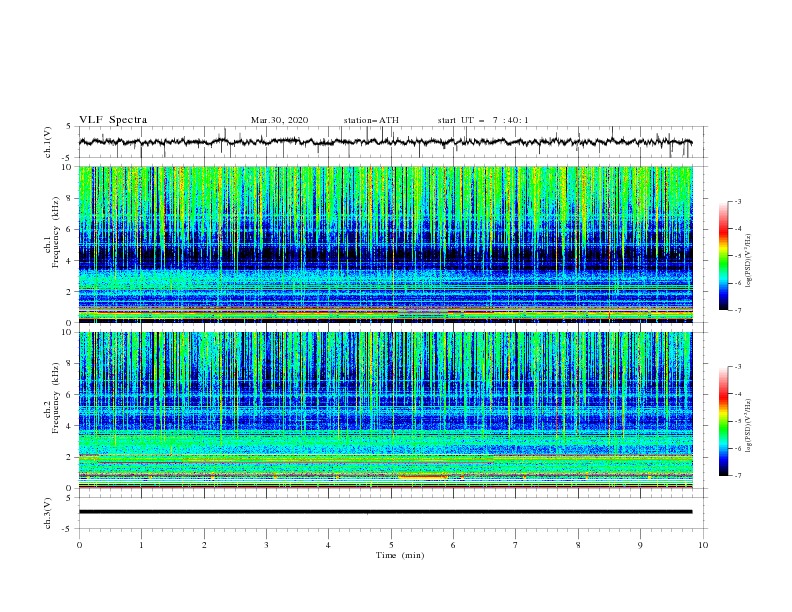
Task: Click the "ch.1(V)" waveform axis label
Action: pos(48,142)
